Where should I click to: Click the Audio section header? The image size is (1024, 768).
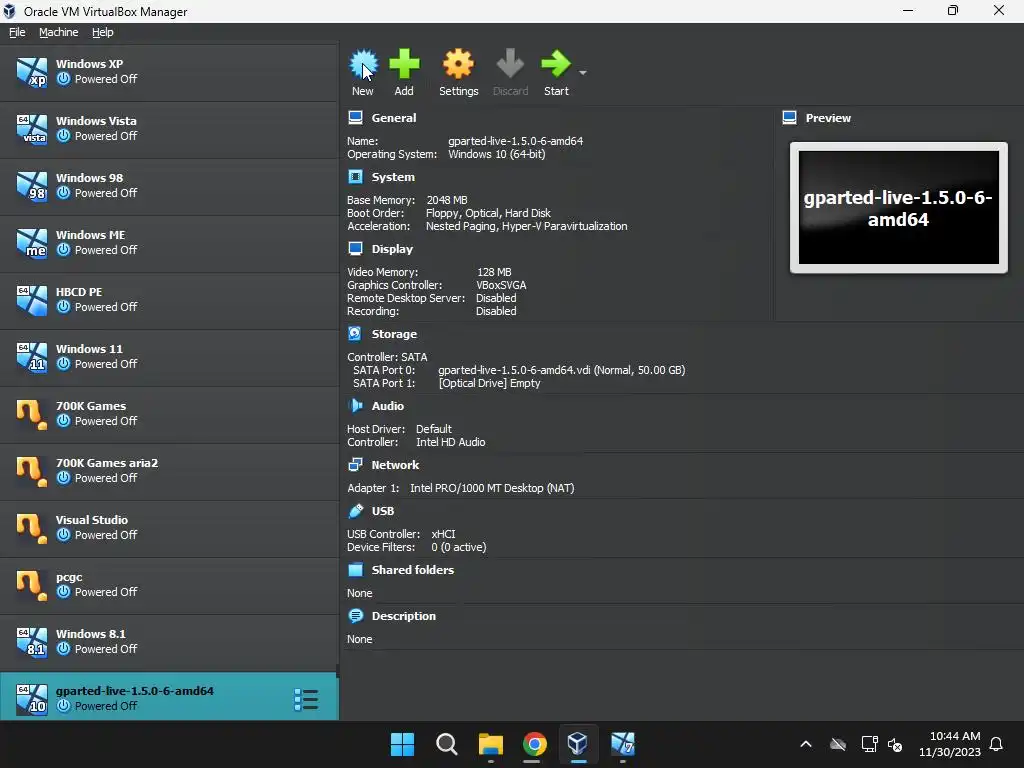pyautogui.click(x=387, y=406)
